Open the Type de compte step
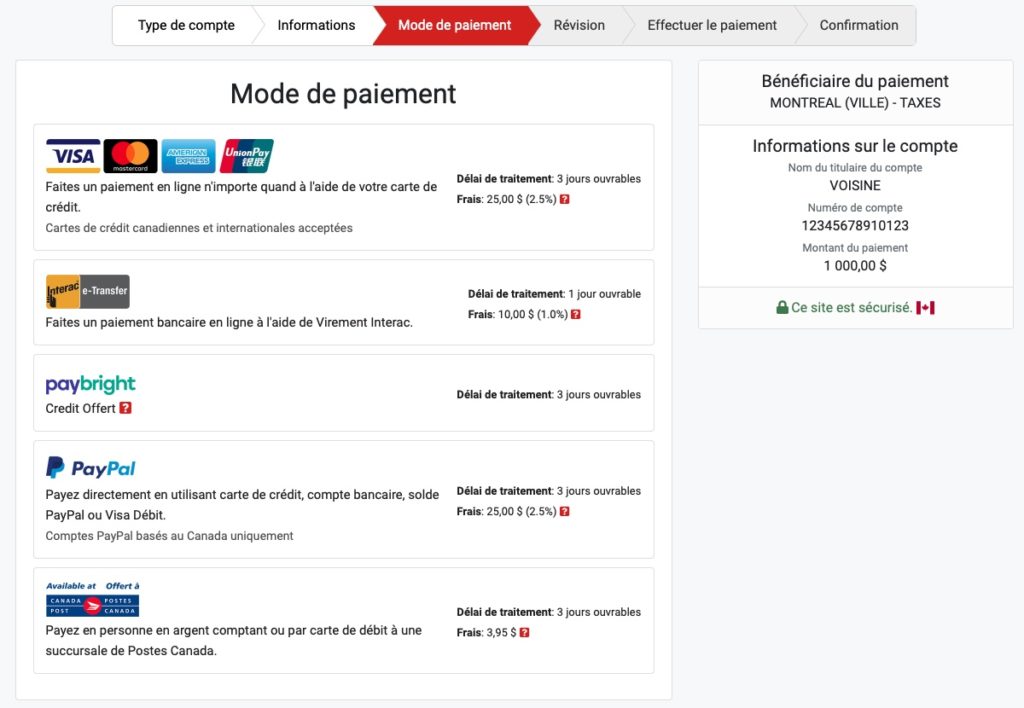This screenshot has width=1024, height=708. click(185, 24)
